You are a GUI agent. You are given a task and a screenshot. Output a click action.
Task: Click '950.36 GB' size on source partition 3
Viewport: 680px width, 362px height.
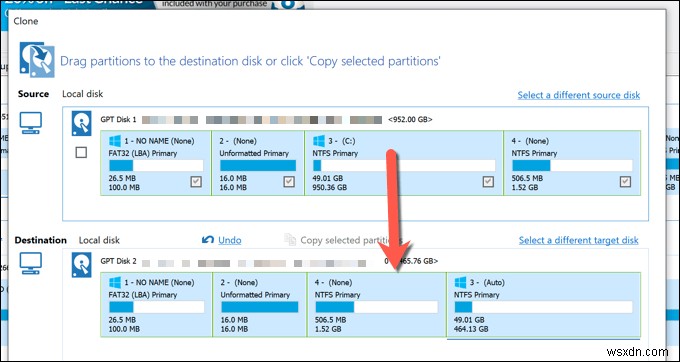[329, 188]
